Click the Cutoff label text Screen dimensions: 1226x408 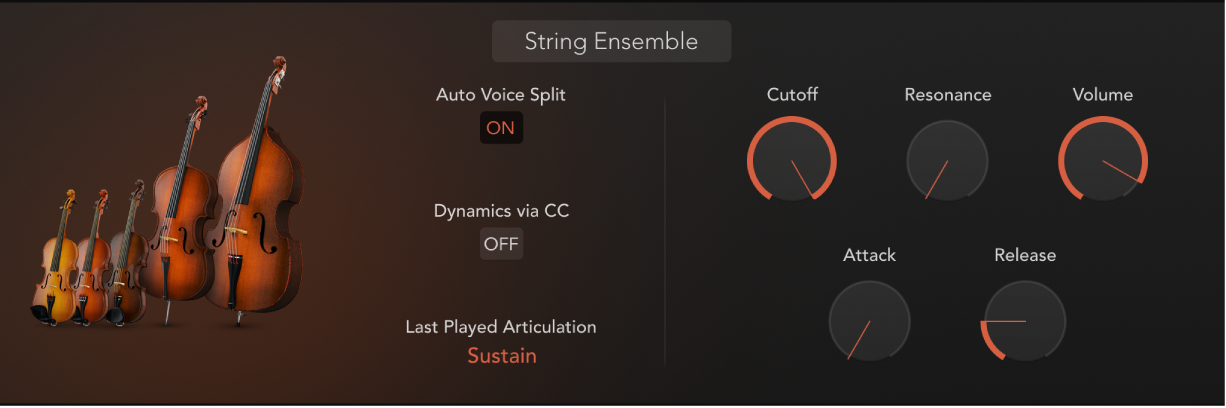791,95
